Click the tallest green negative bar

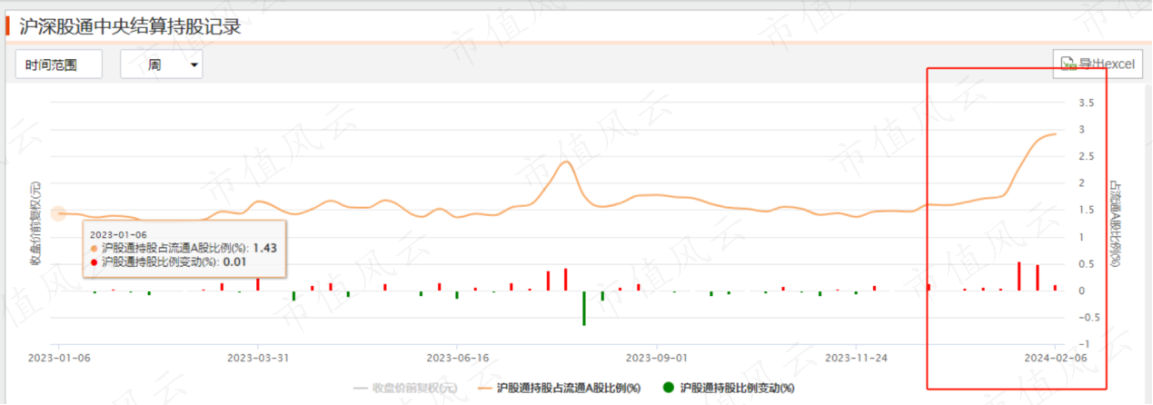(584, 308)
